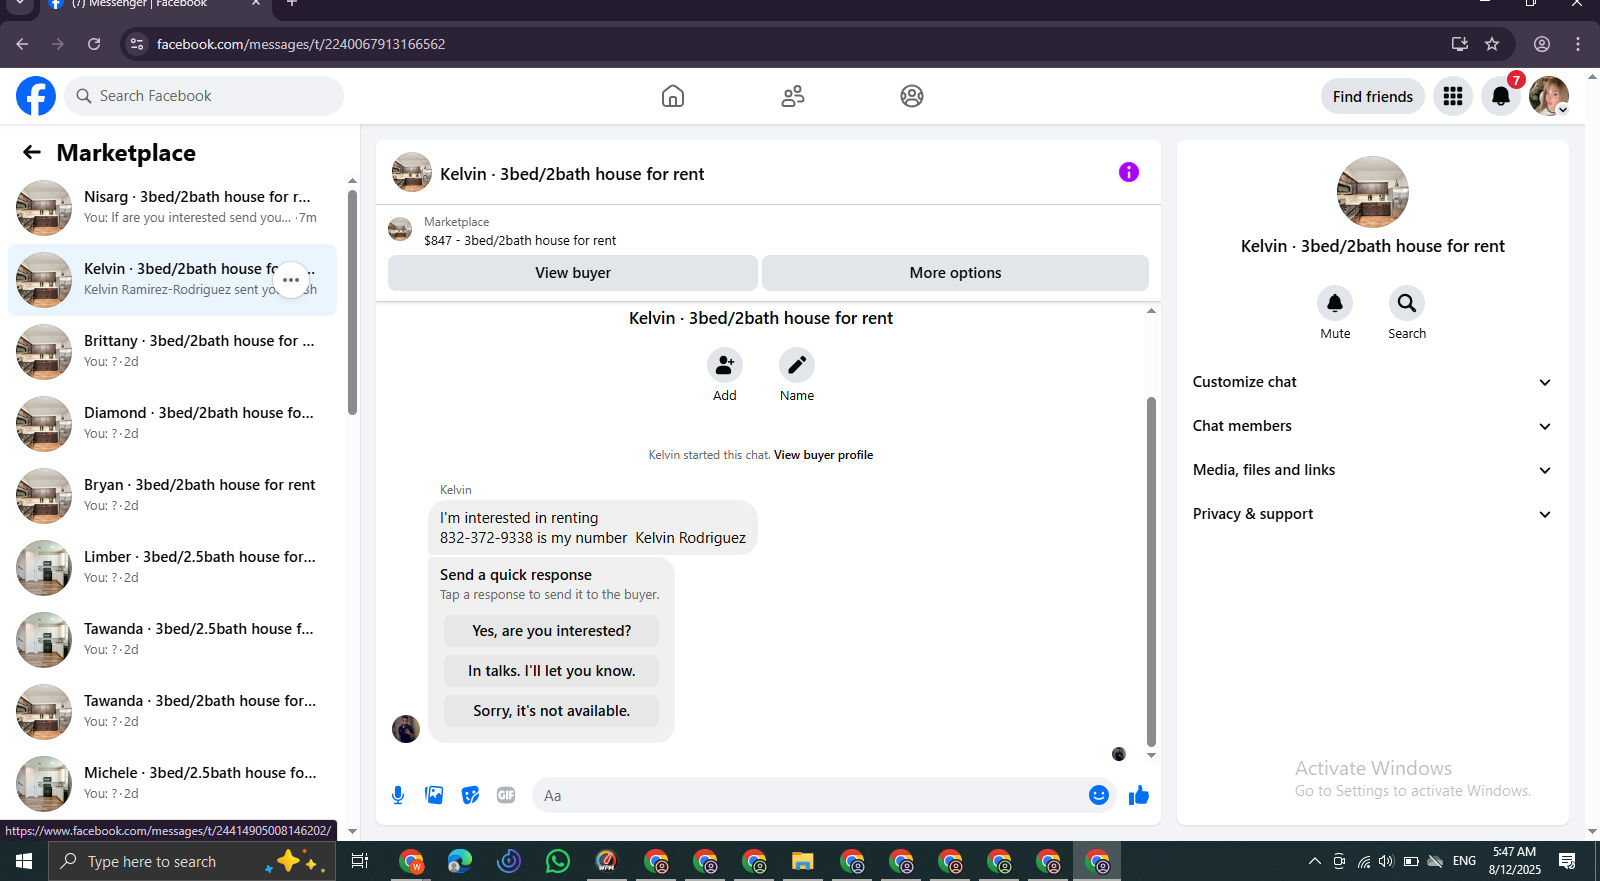Open the apps grid menu icon

1453,96
